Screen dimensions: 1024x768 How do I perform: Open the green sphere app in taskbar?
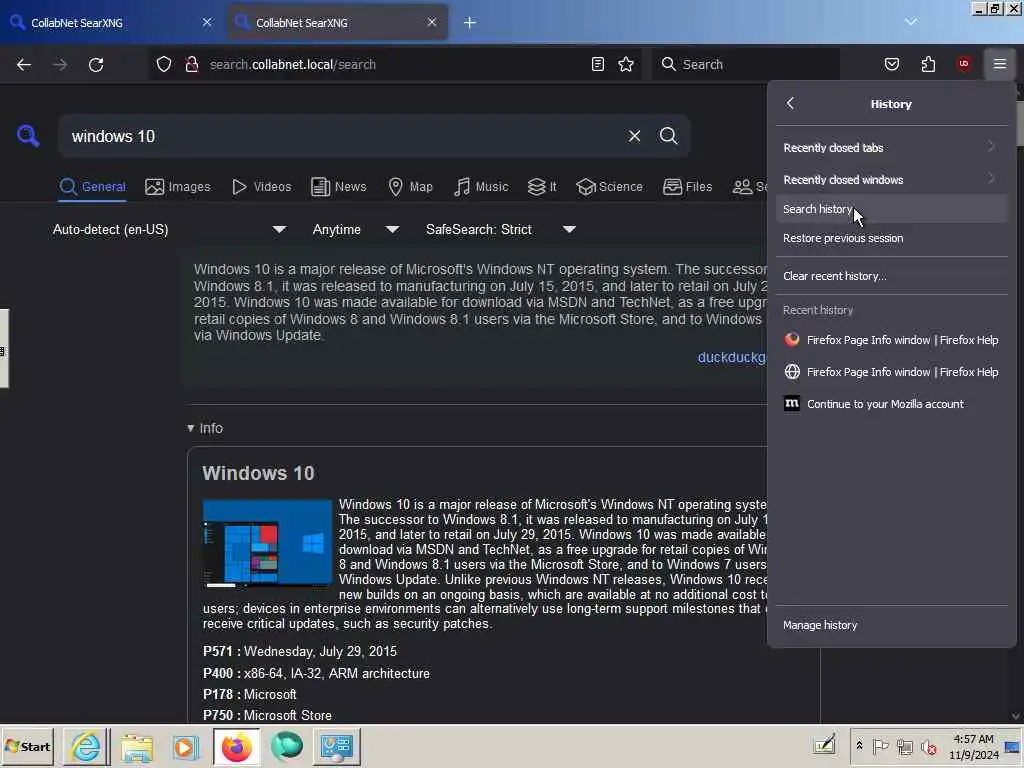[287, 746]
